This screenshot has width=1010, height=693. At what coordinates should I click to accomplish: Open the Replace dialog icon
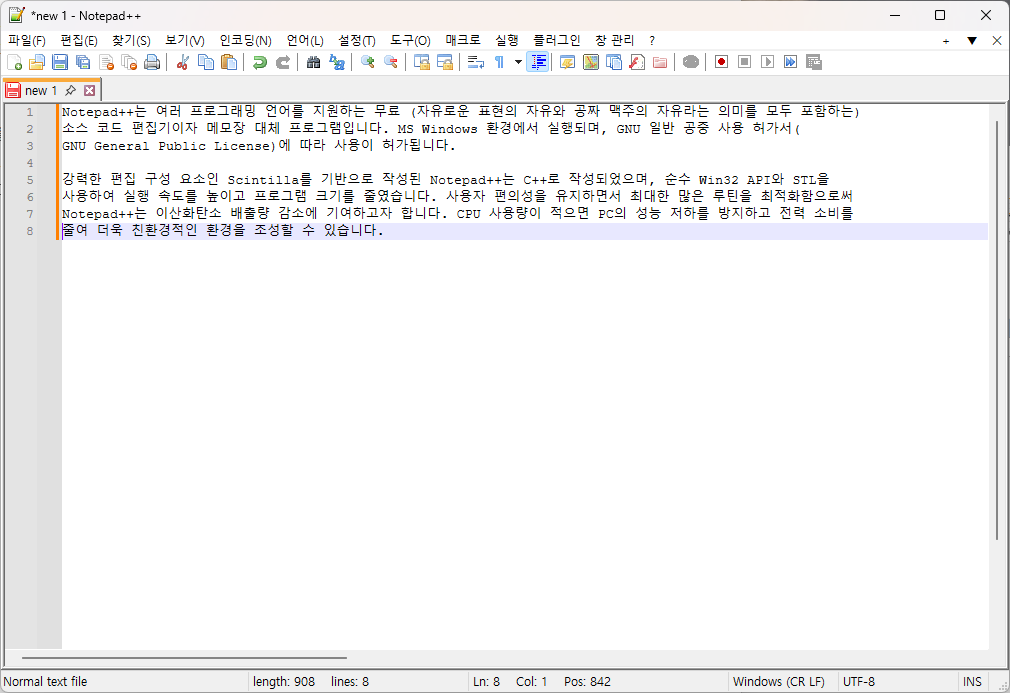pyautogui.click(x=337, y=62)
